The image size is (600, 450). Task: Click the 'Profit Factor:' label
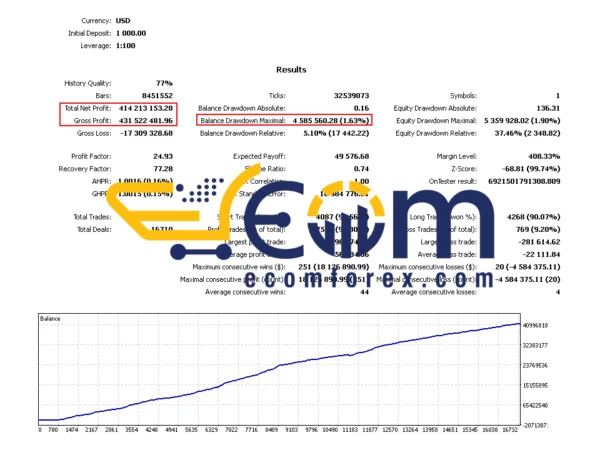click(91, 157)
